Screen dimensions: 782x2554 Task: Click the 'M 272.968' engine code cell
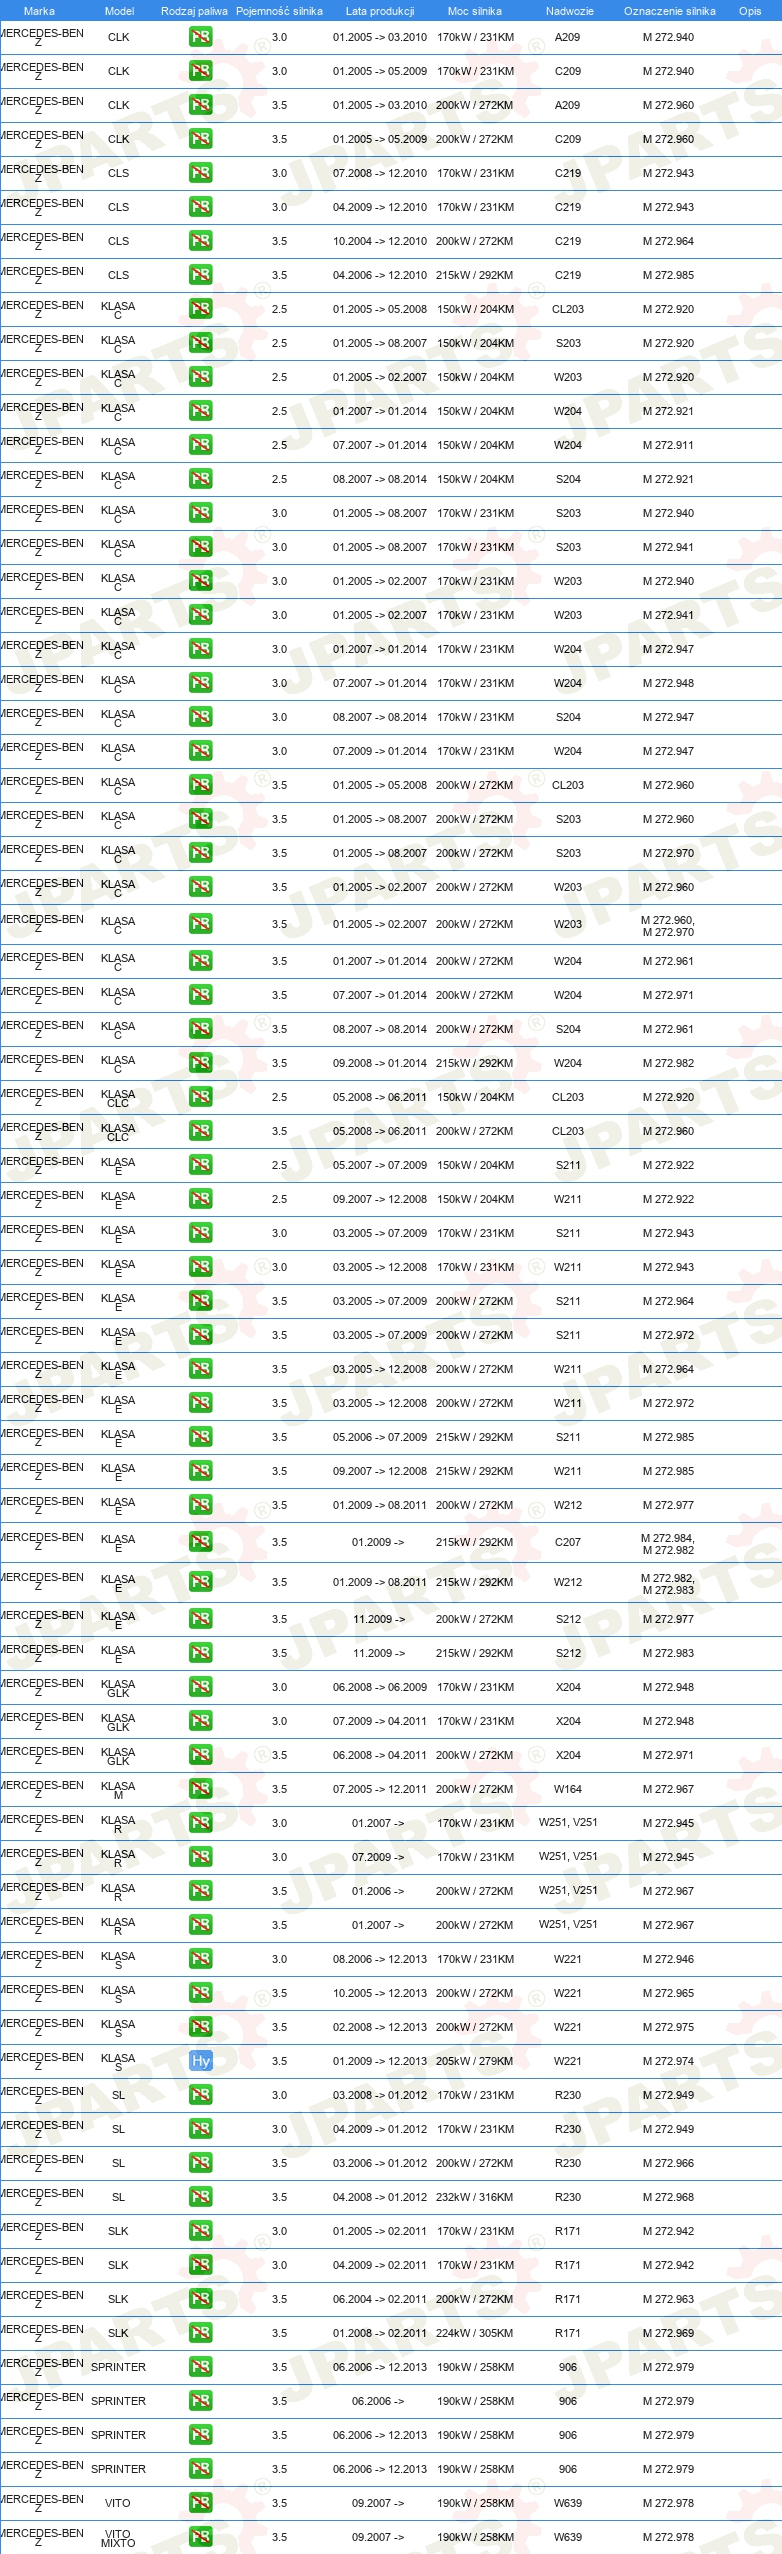click(668, 2197)
